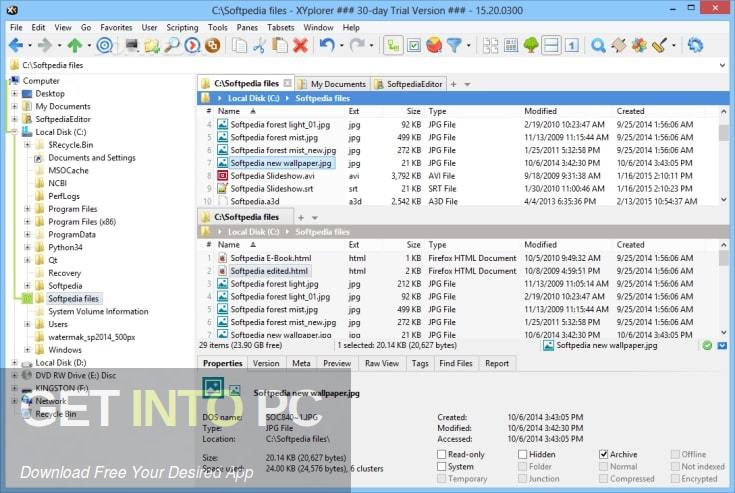Click the Hotlist target icon
The height and width of the screenshot is (493, 735).
(x=105, y=45)
